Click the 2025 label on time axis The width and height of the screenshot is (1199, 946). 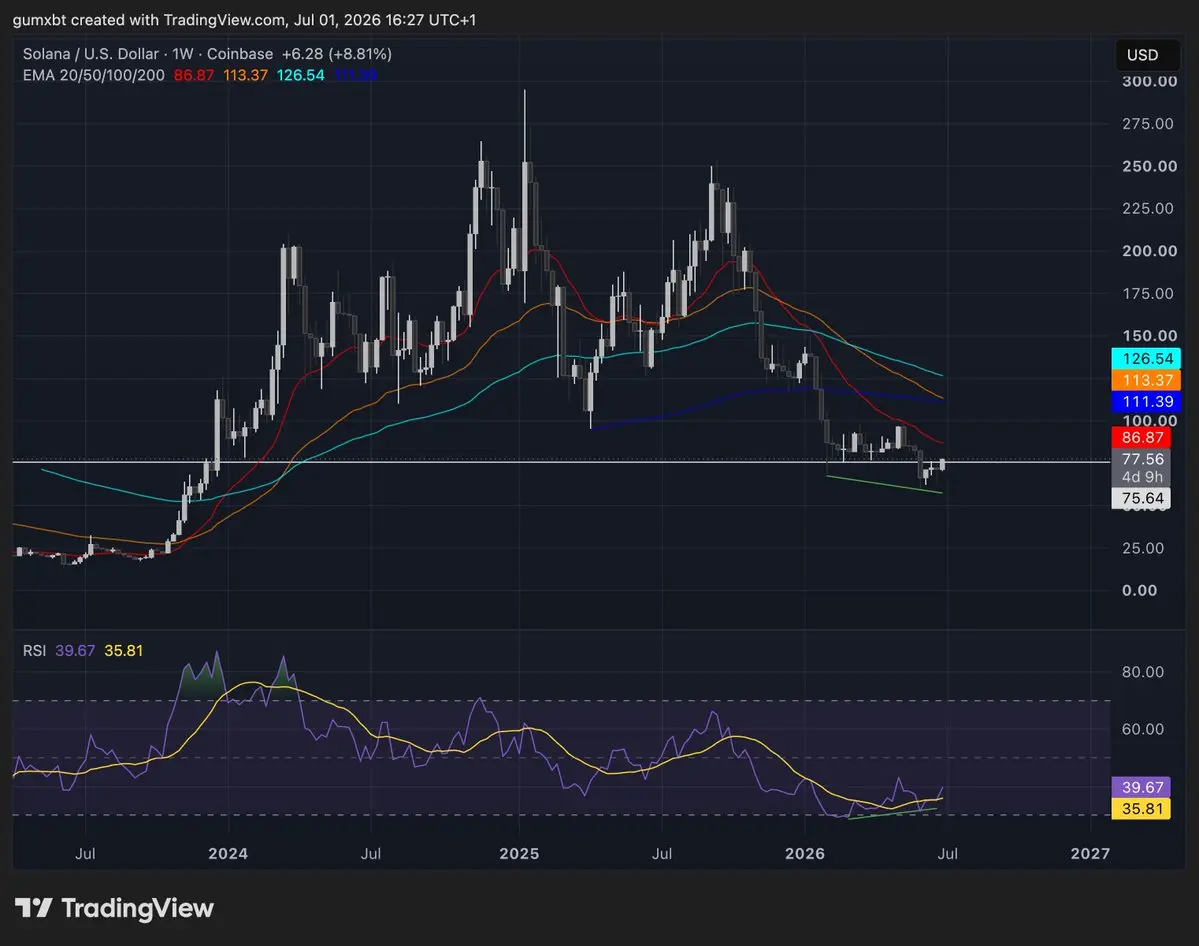(x=519, y=853)
